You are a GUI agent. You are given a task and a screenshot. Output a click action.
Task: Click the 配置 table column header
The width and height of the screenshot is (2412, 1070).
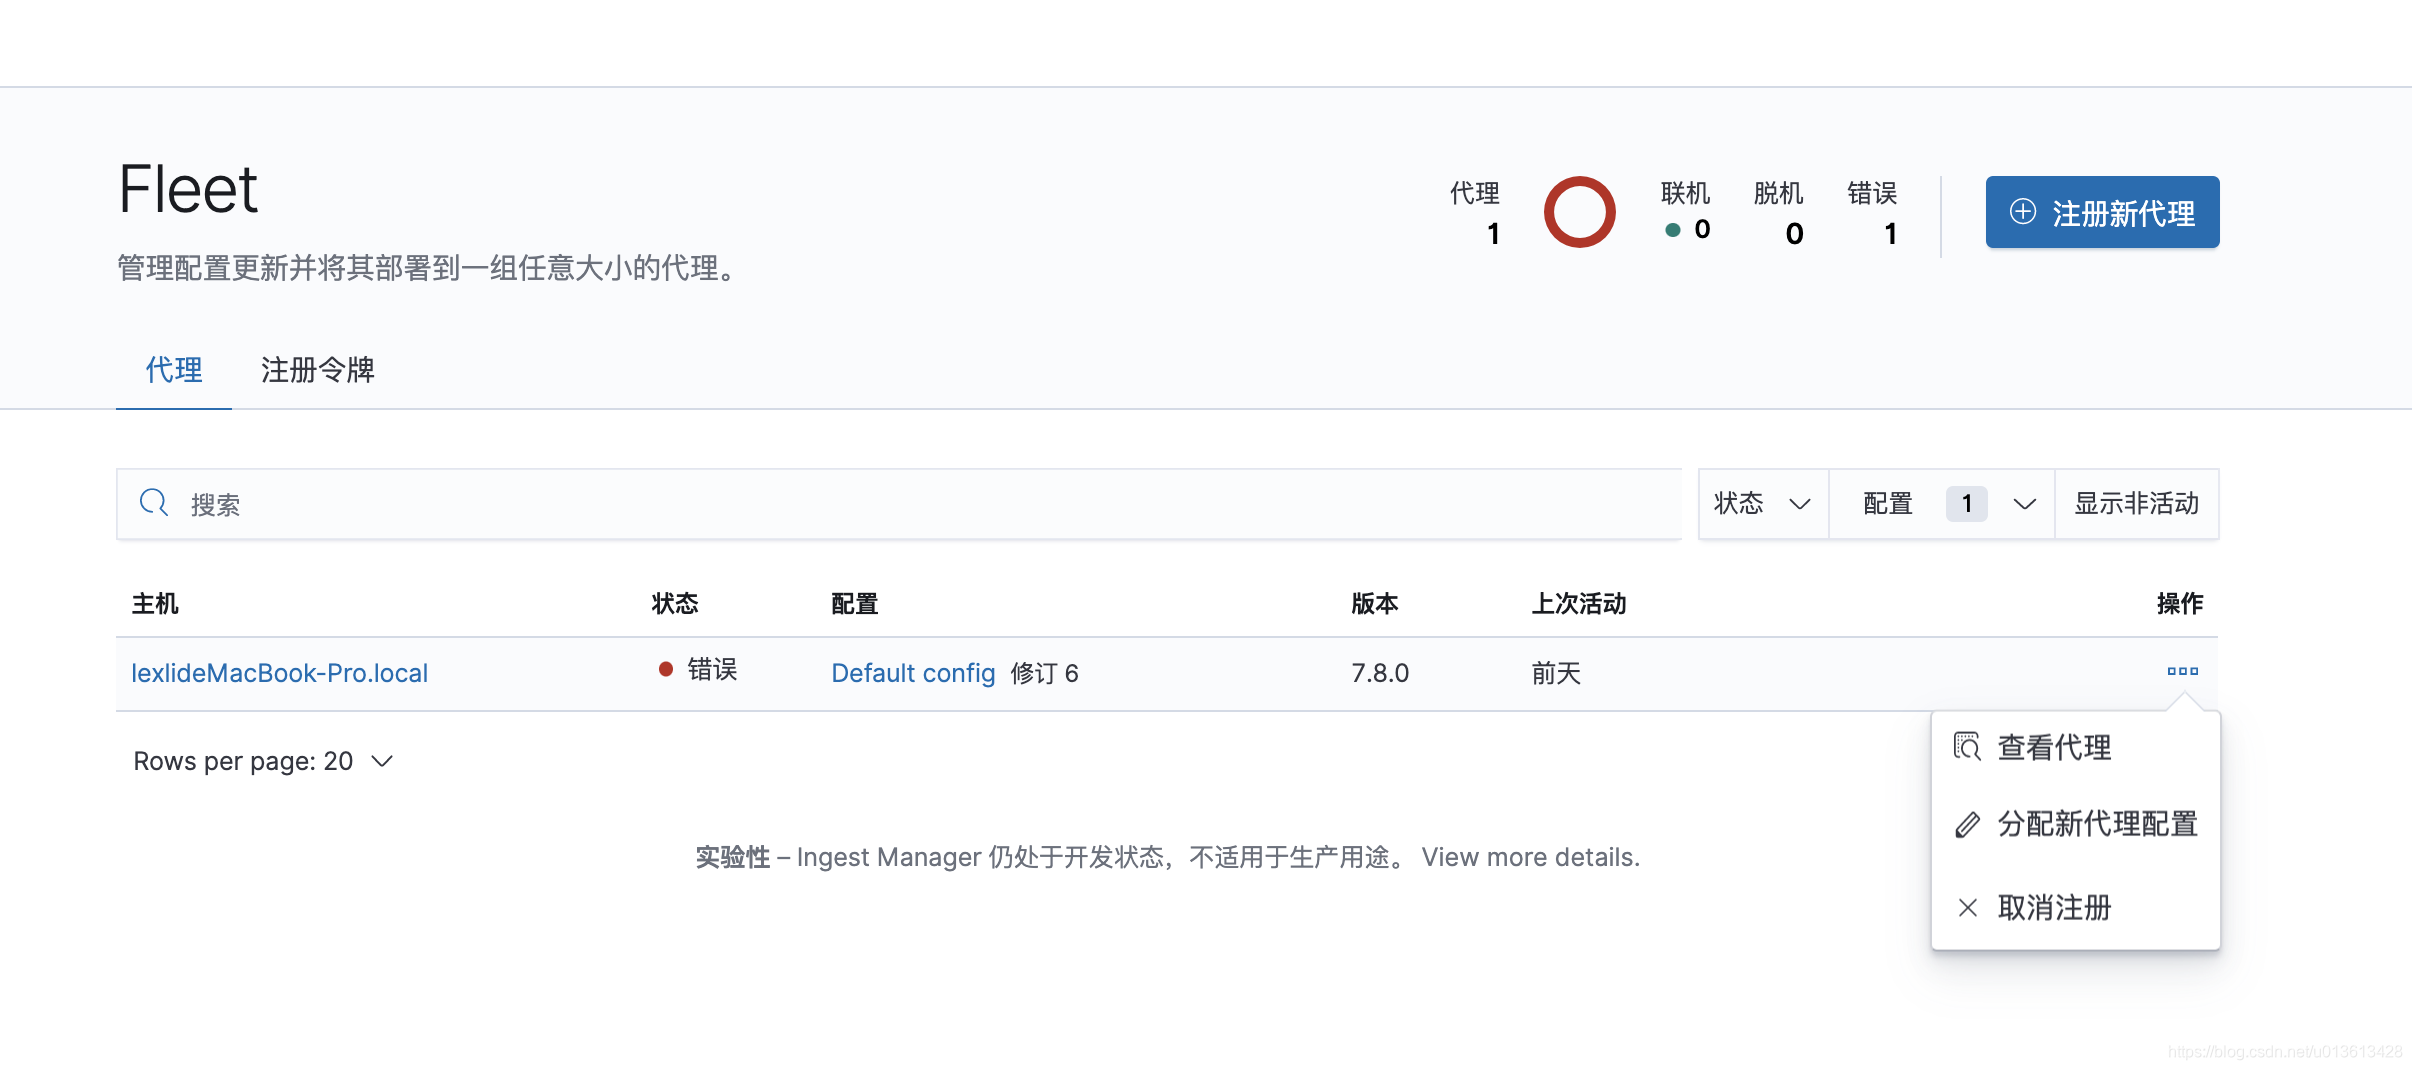pyautogui.click(x=855, y=603)
